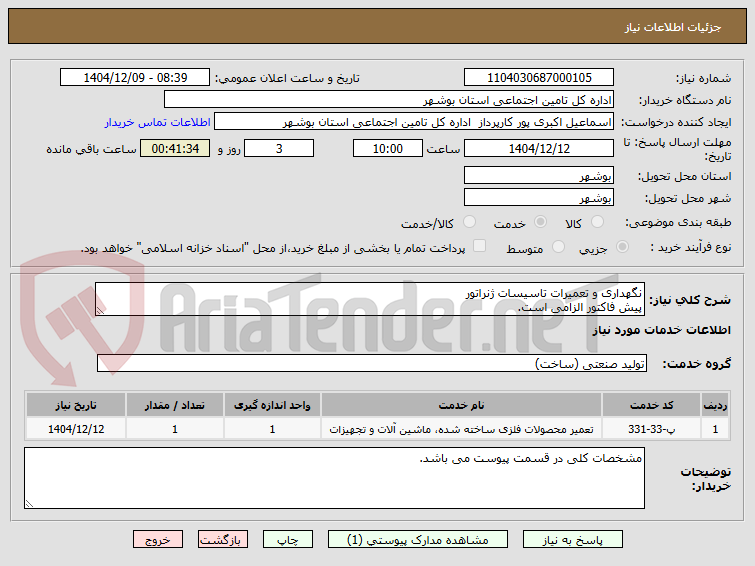755x566 pixels.
Task: Click the days remaining field showing 3
Action: tap(279, 148)
